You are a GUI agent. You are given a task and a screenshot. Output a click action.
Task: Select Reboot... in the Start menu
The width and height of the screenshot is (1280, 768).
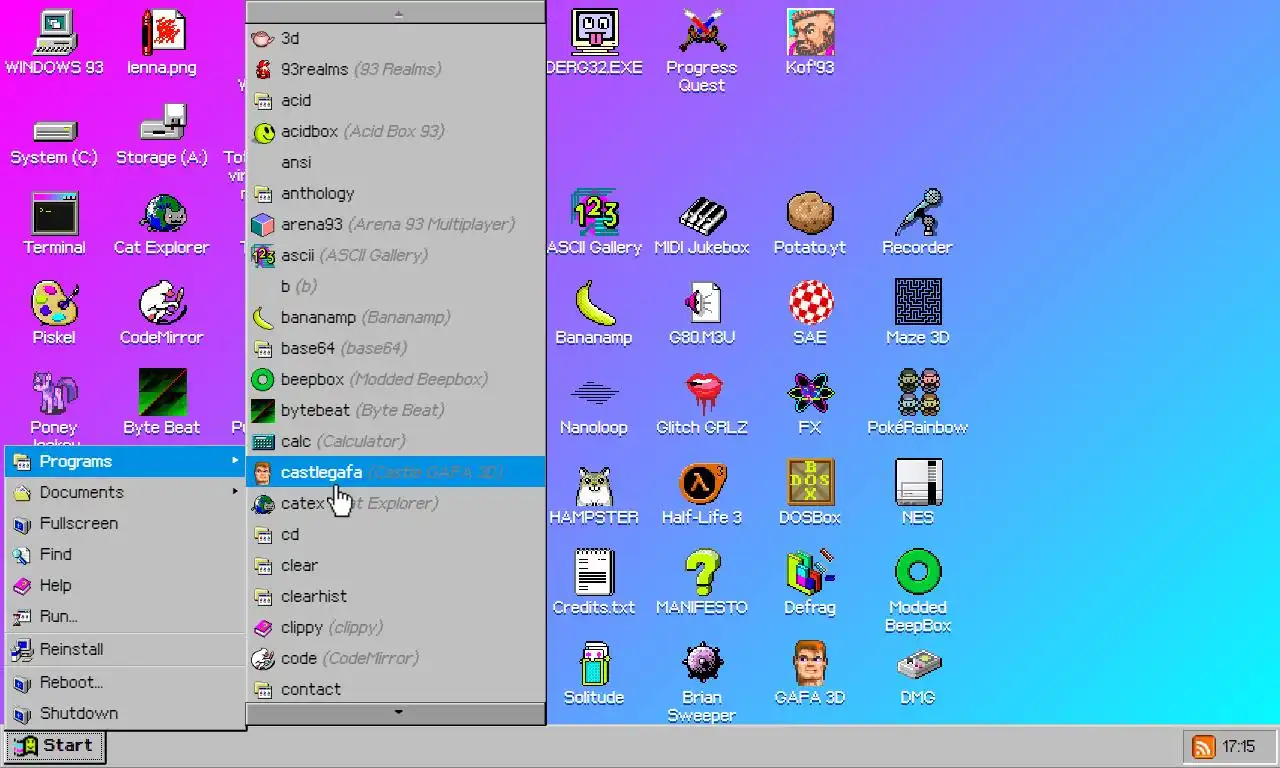(125, 682)
